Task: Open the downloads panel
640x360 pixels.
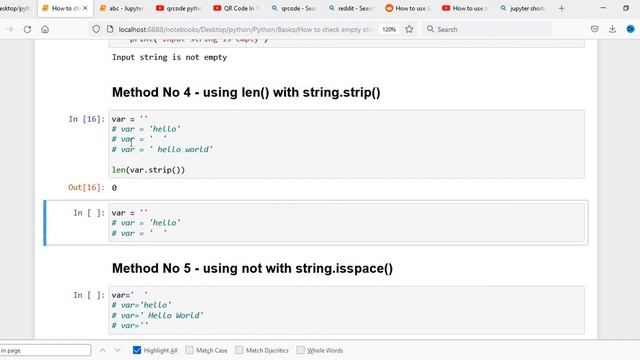Action: click(612, 29)
